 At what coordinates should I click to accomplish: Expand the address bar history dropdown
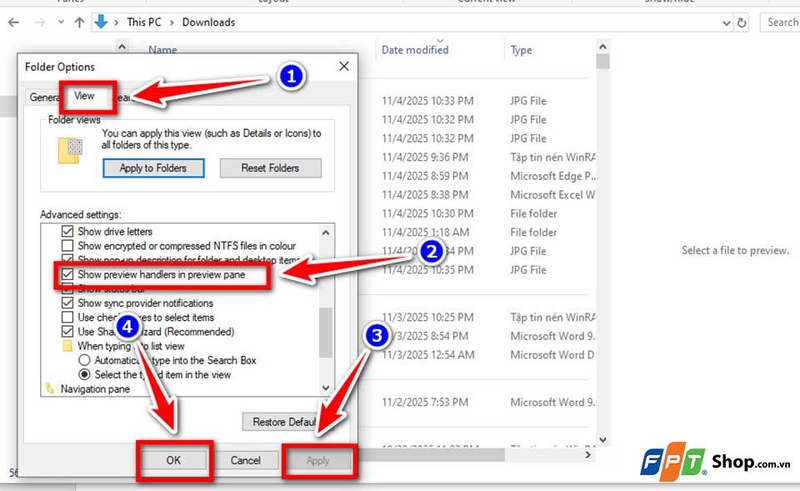727,23
